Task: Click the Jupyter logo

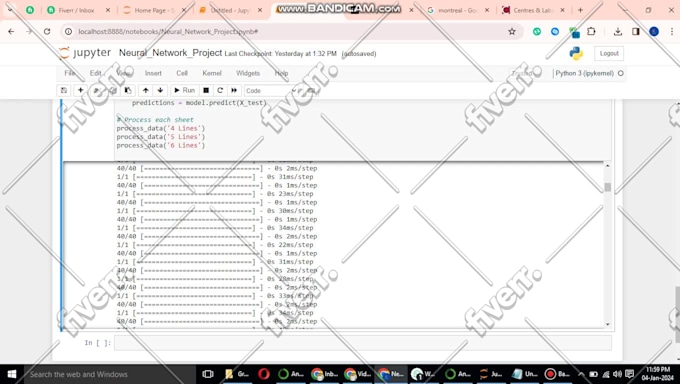Action: [85, 53]
